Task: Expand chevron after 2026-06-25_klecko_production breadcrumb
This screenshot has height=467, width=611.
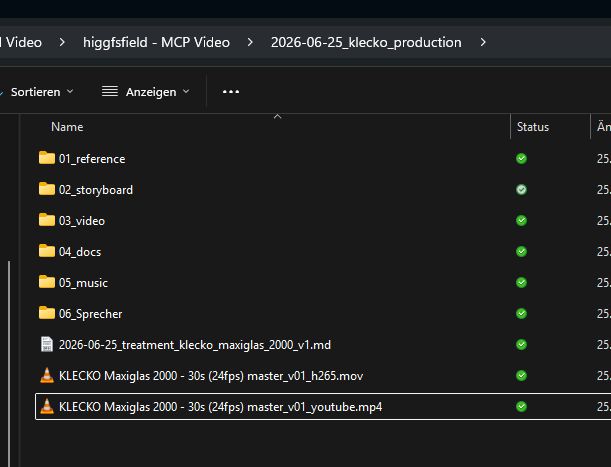Action: coord(483,42)
